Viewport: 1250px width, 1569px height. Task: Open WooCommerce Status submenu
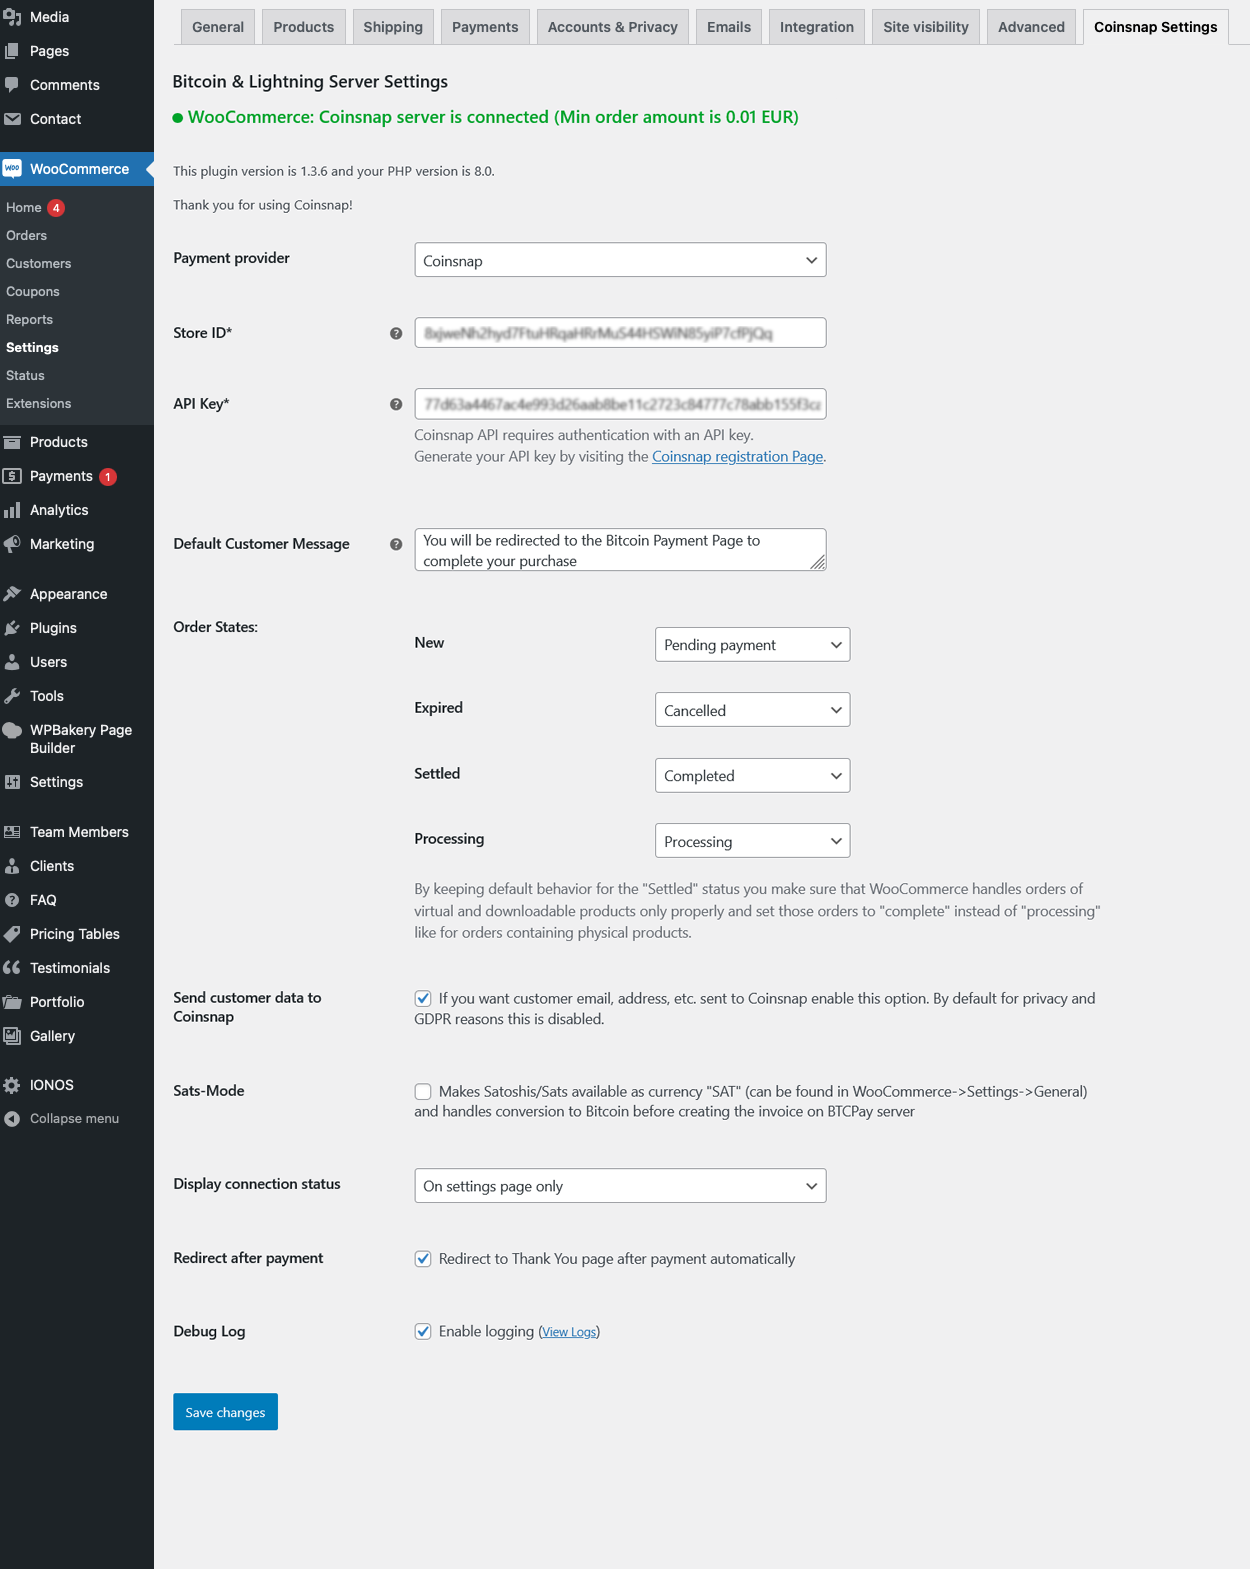(x=26, y=376)
